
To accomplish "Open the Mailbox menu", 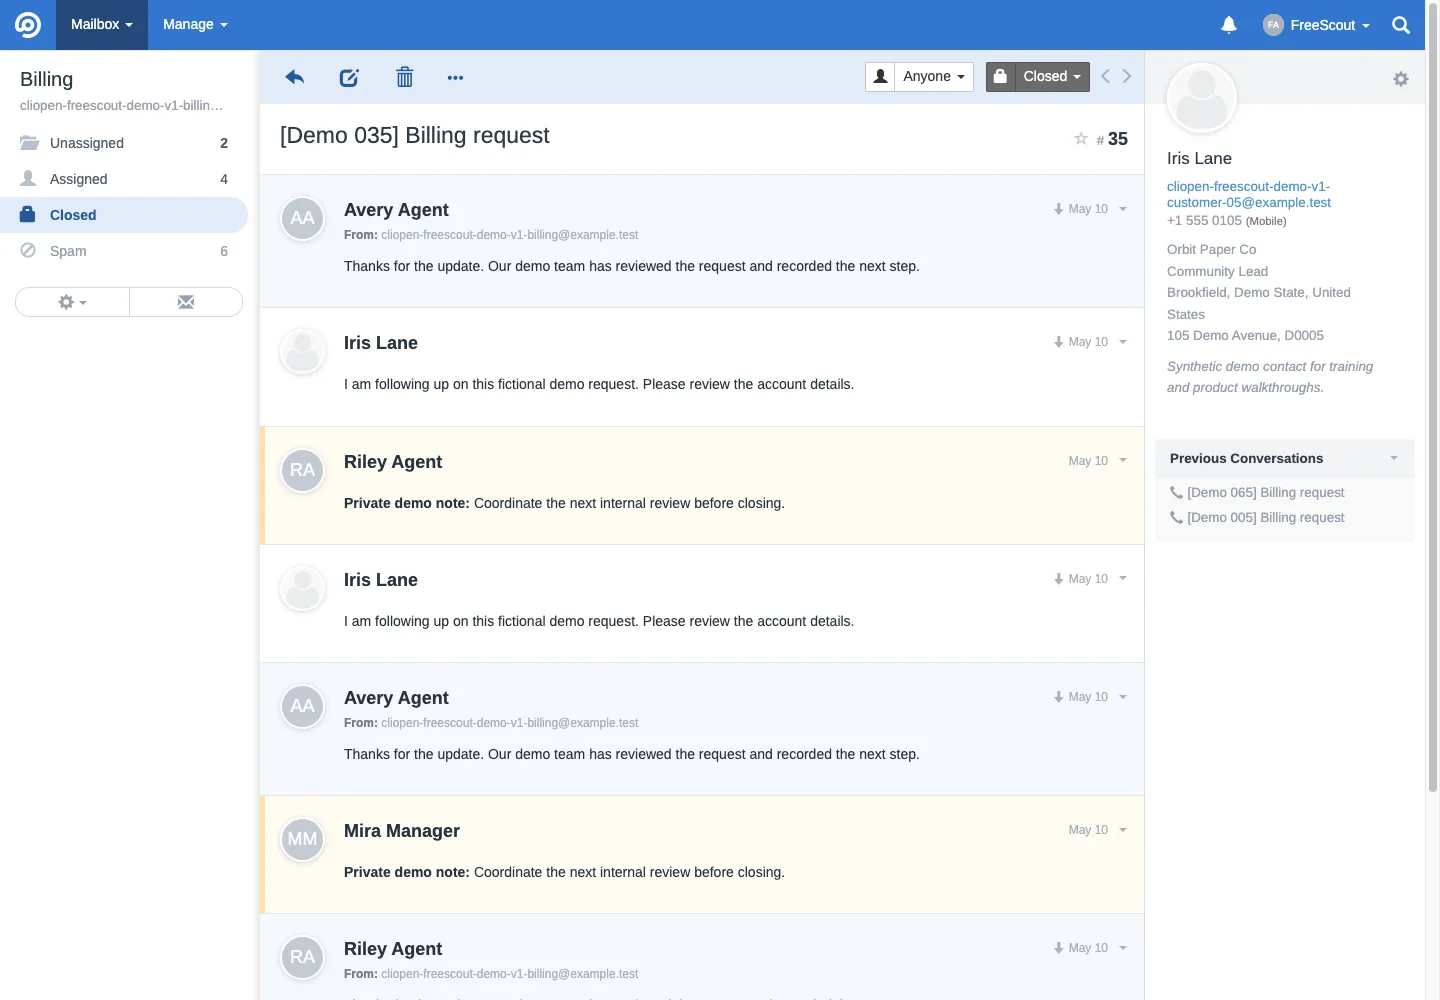I will click(x=102, y=25).
